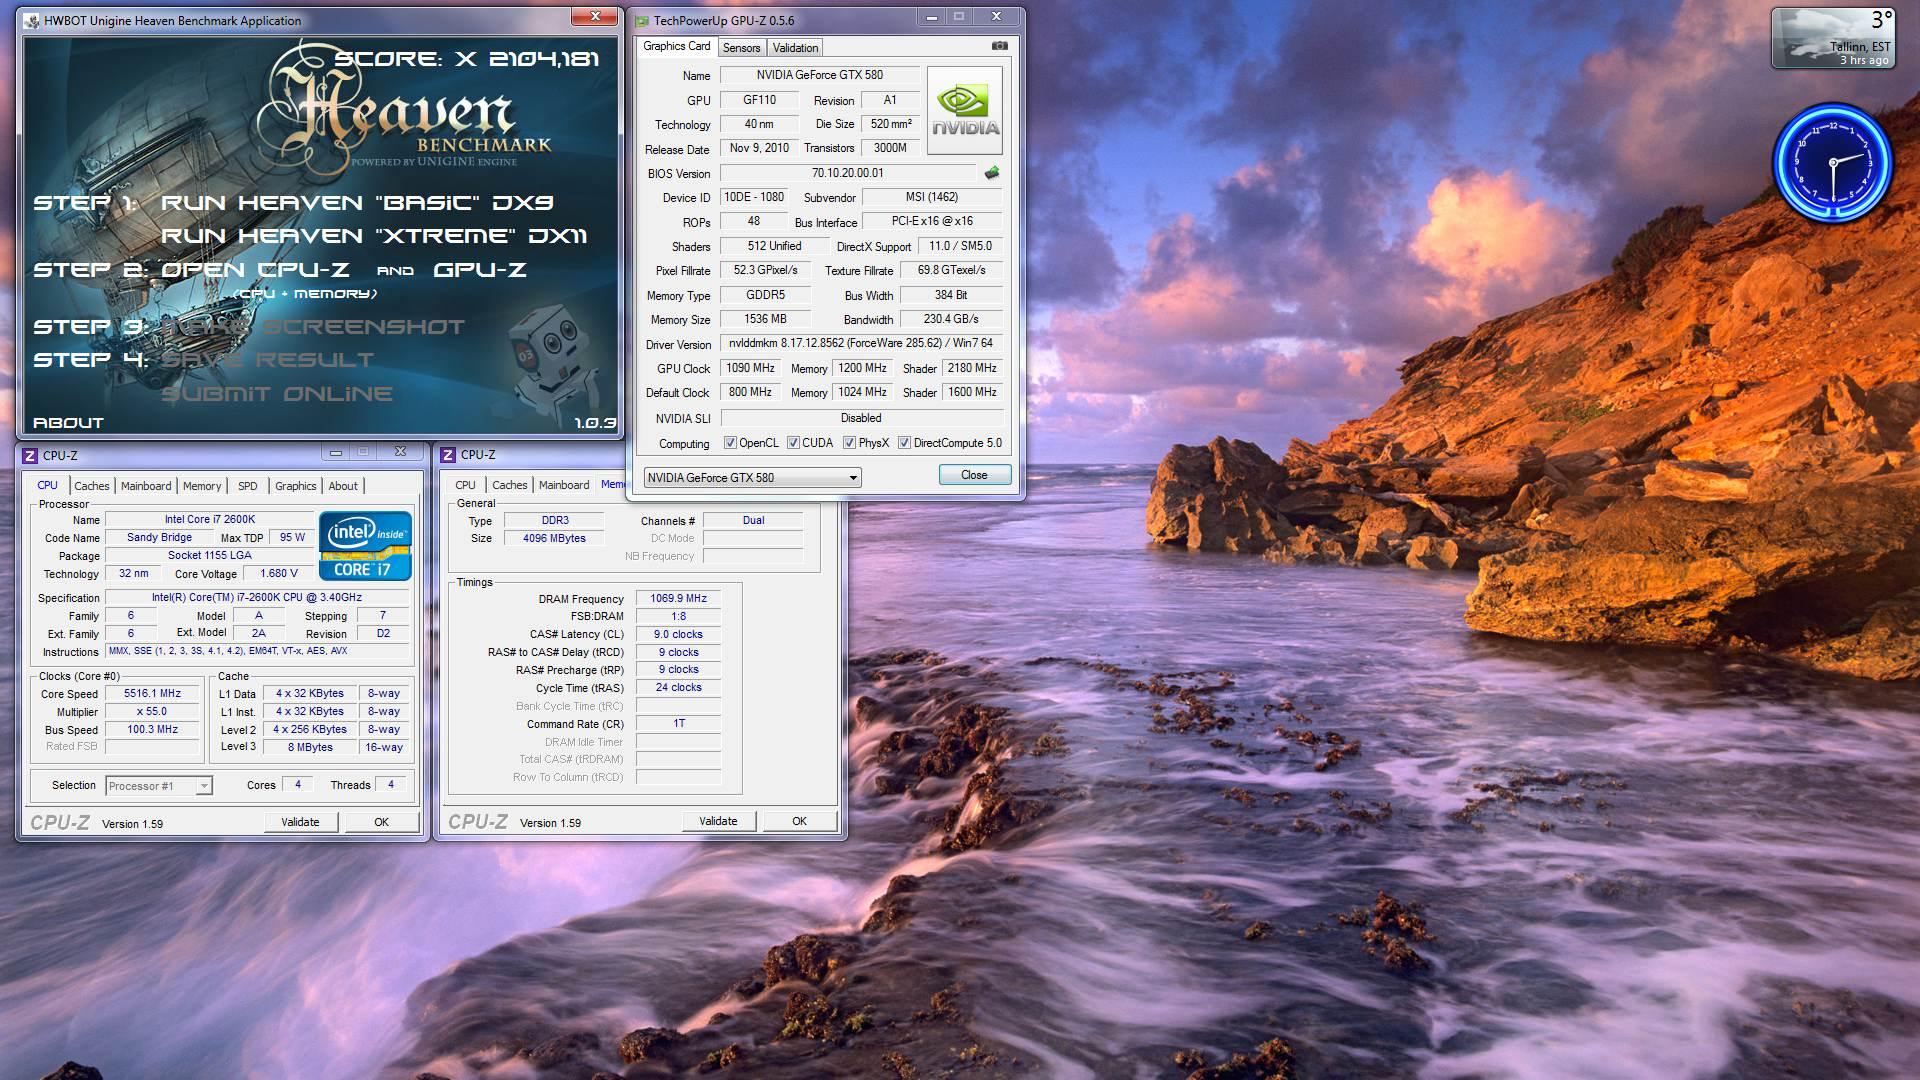The height and width of the screenshot is (1080, 1920).
Task: Click the FSB:DRAM 1:8 value
Action: tap(678, 617)
